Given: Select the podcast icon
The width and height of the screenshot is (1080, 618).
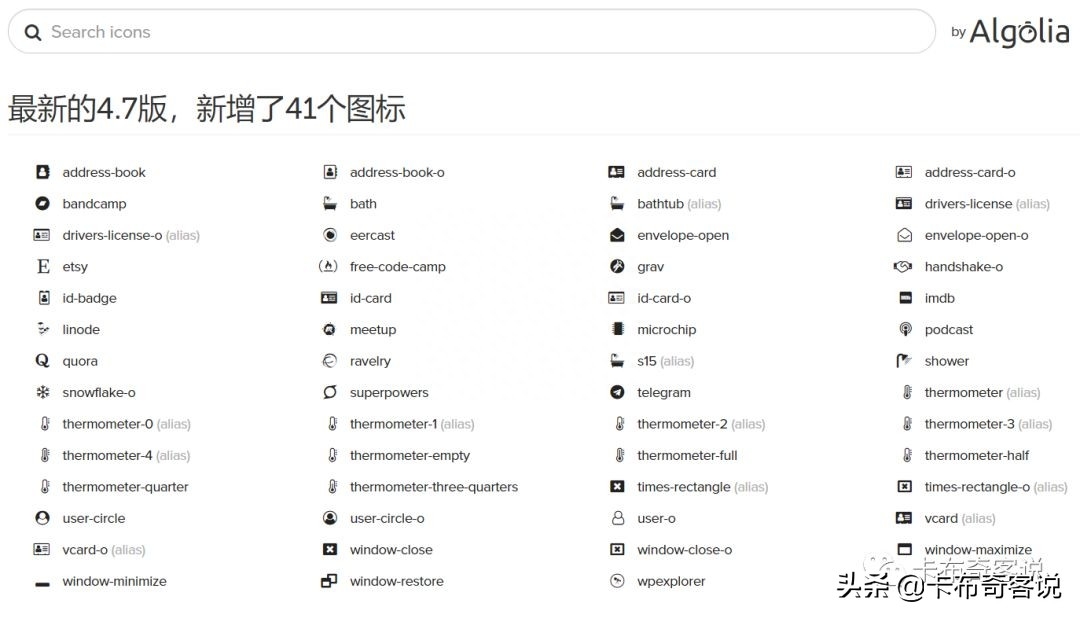Looking at the screenshot, I should coord(948,329).
